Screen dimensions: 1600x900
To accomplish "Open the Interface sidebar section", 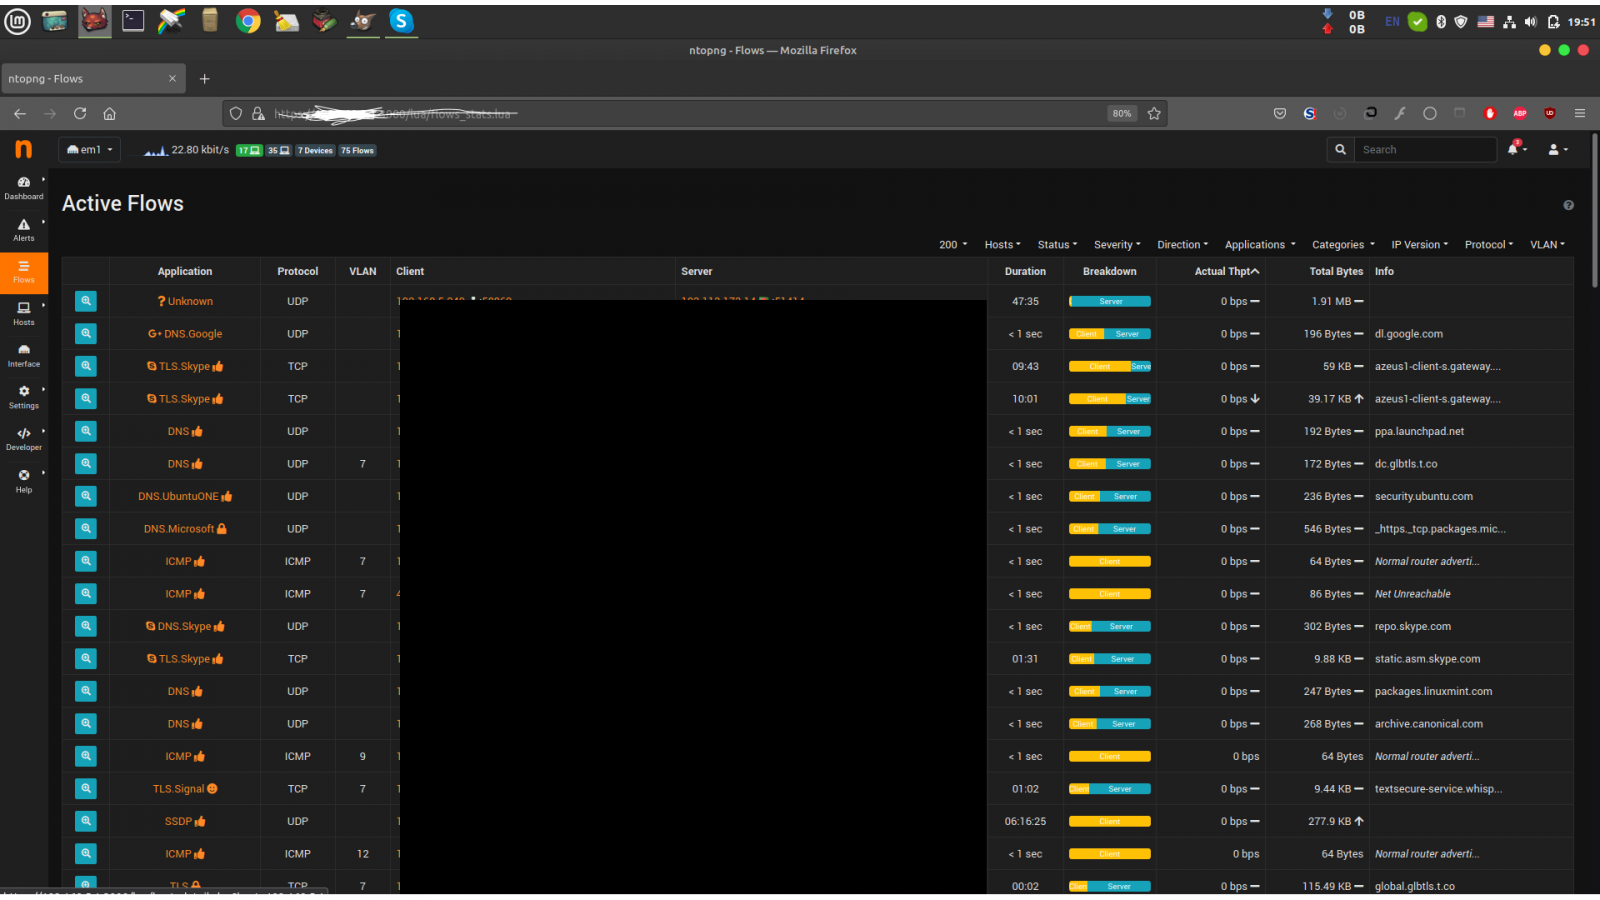I will pos(23,355).
